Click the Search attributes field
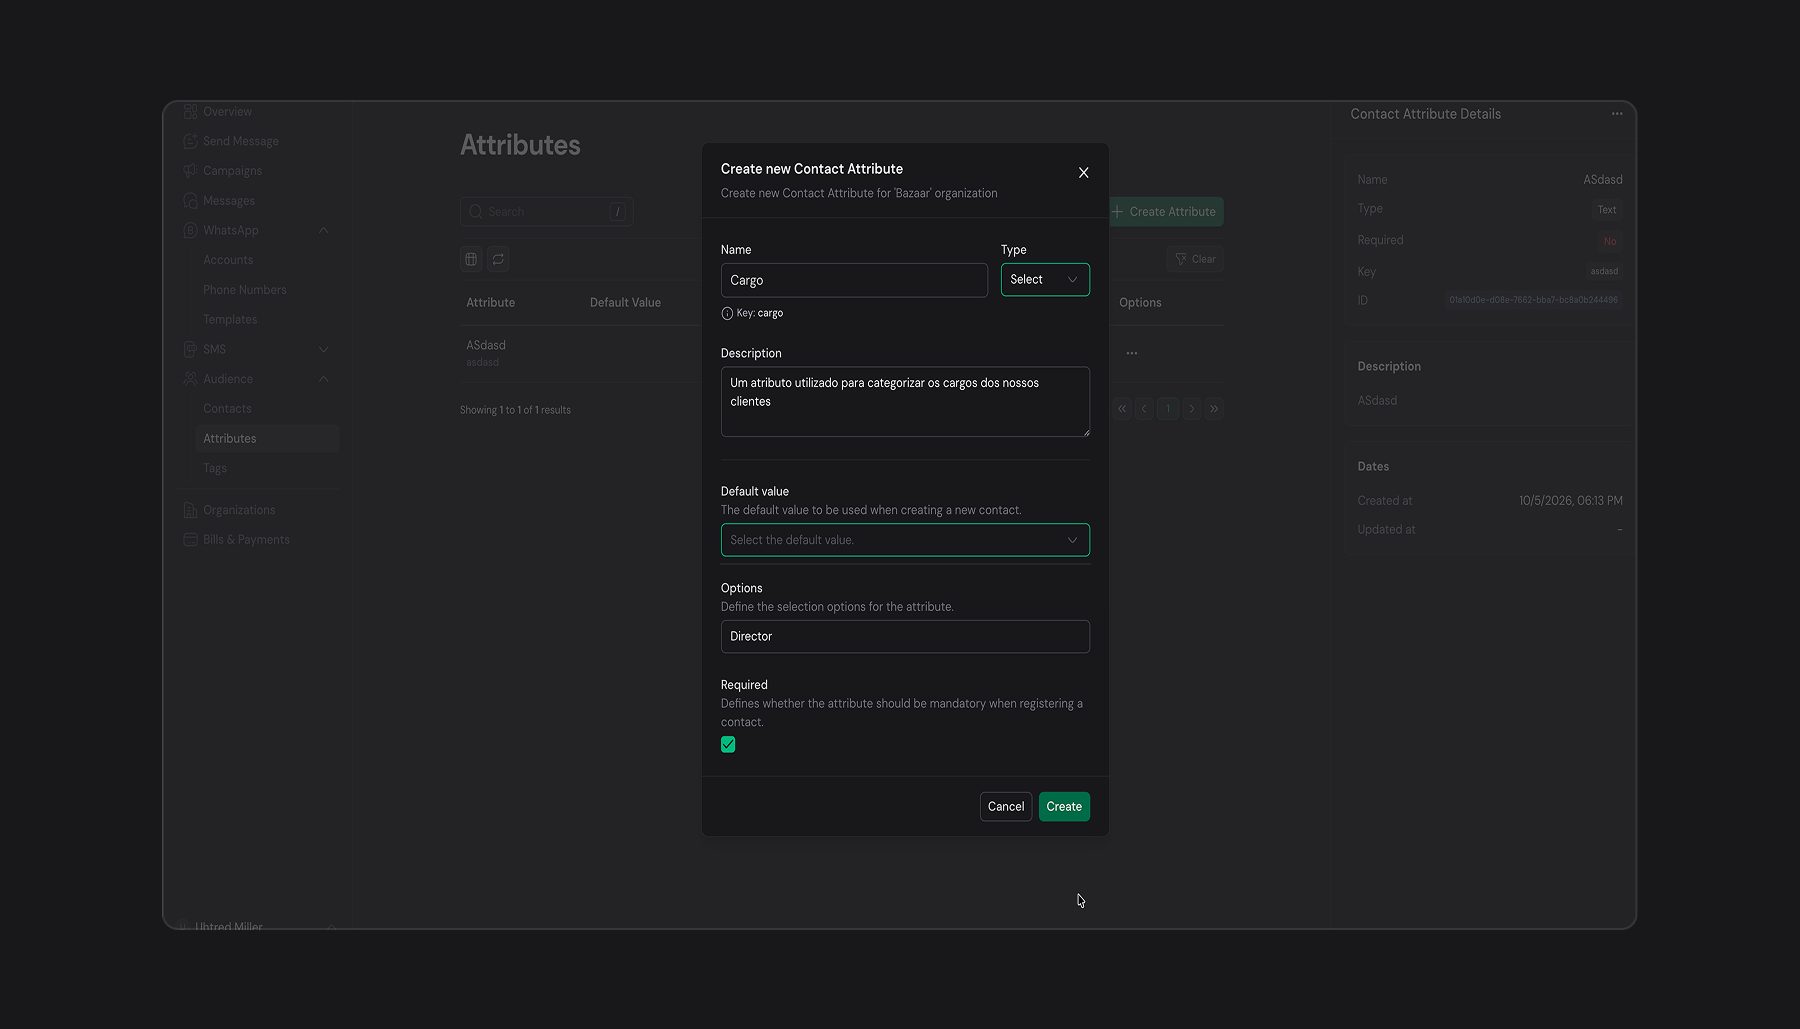1800x1029 pixels. point(546,212)
